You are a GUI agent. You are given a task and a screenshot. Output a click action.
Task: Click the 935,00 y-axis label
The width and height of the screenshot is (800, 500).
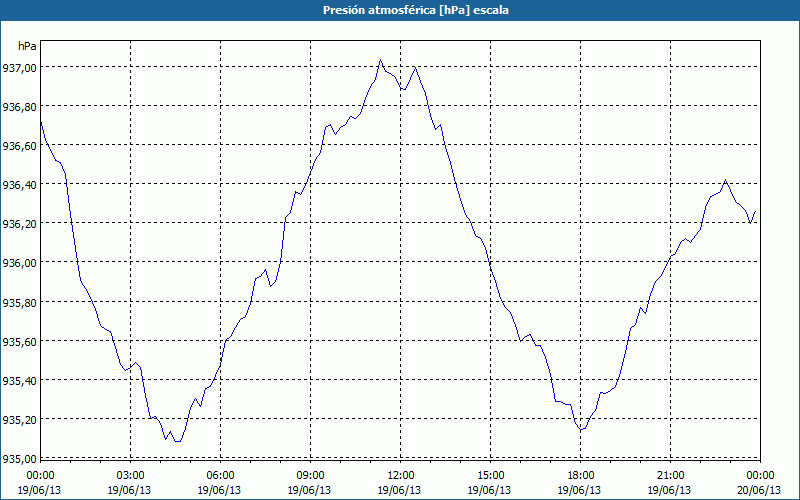(x=19, y=458)
